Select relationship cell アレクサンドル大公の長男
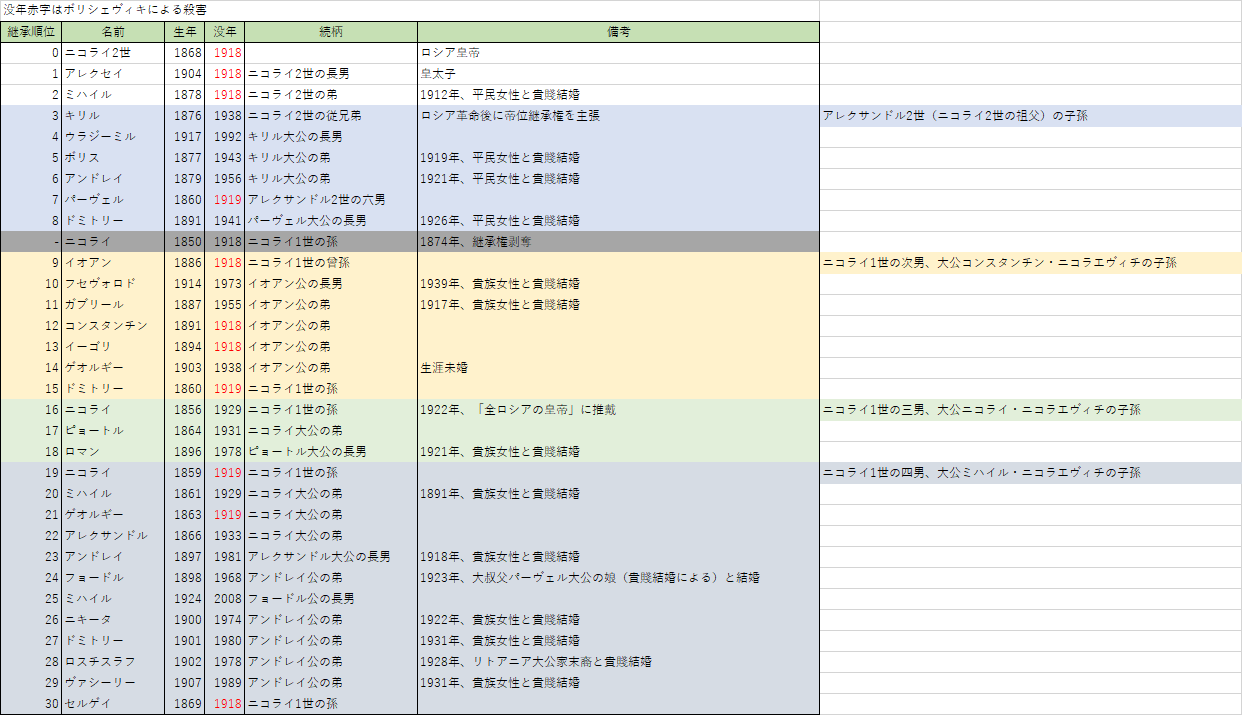 (x=331, y=557)
